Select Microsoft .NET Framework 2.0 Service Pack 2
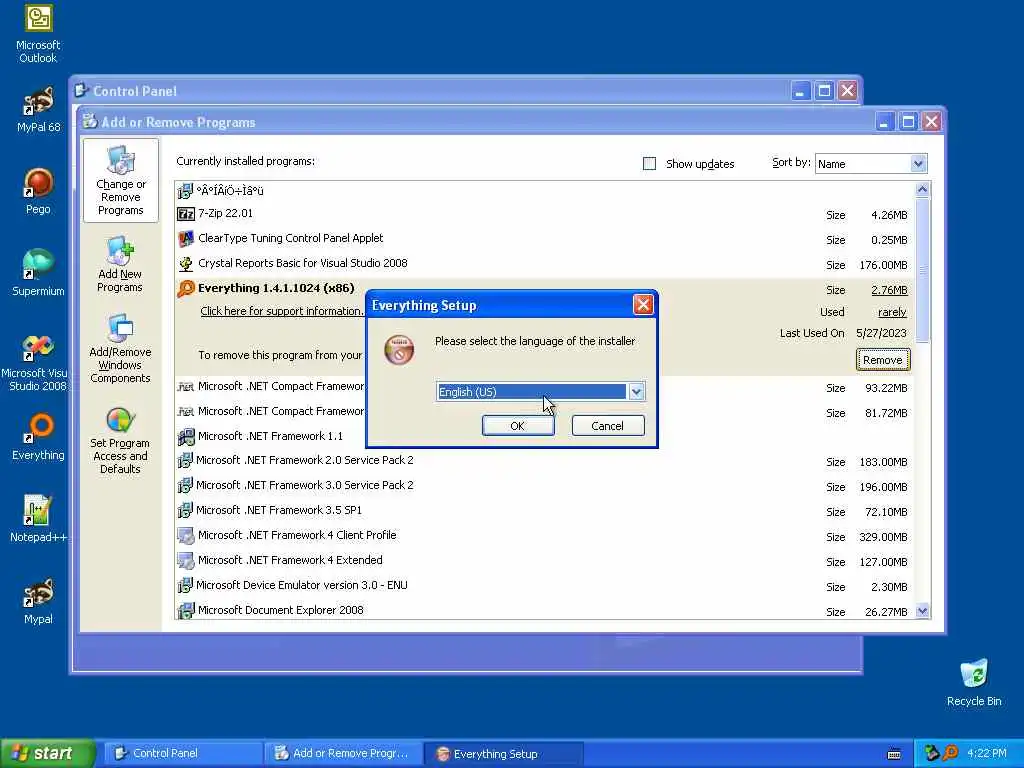Viewport: 1024px width, 768px height. 543,461
